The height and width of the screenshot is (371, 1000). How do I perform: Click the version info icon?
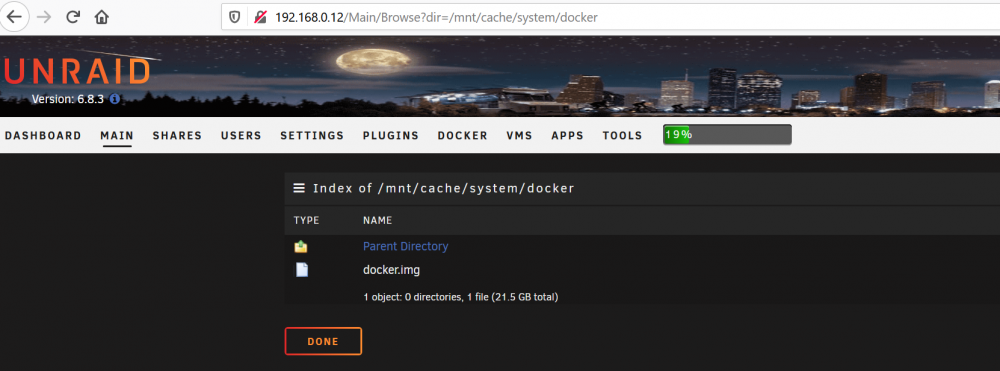pyautogui.click(x=115, y=99)
